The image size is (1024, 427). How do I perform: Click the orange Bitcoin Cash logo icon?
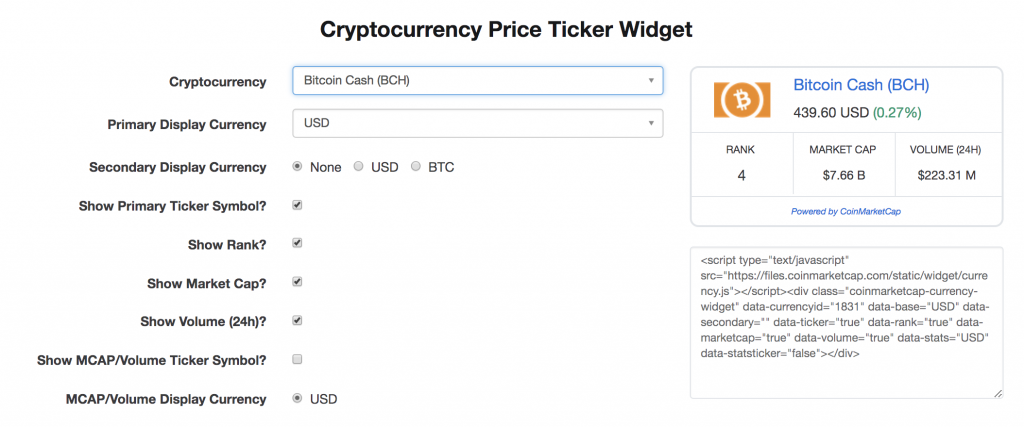741,99
